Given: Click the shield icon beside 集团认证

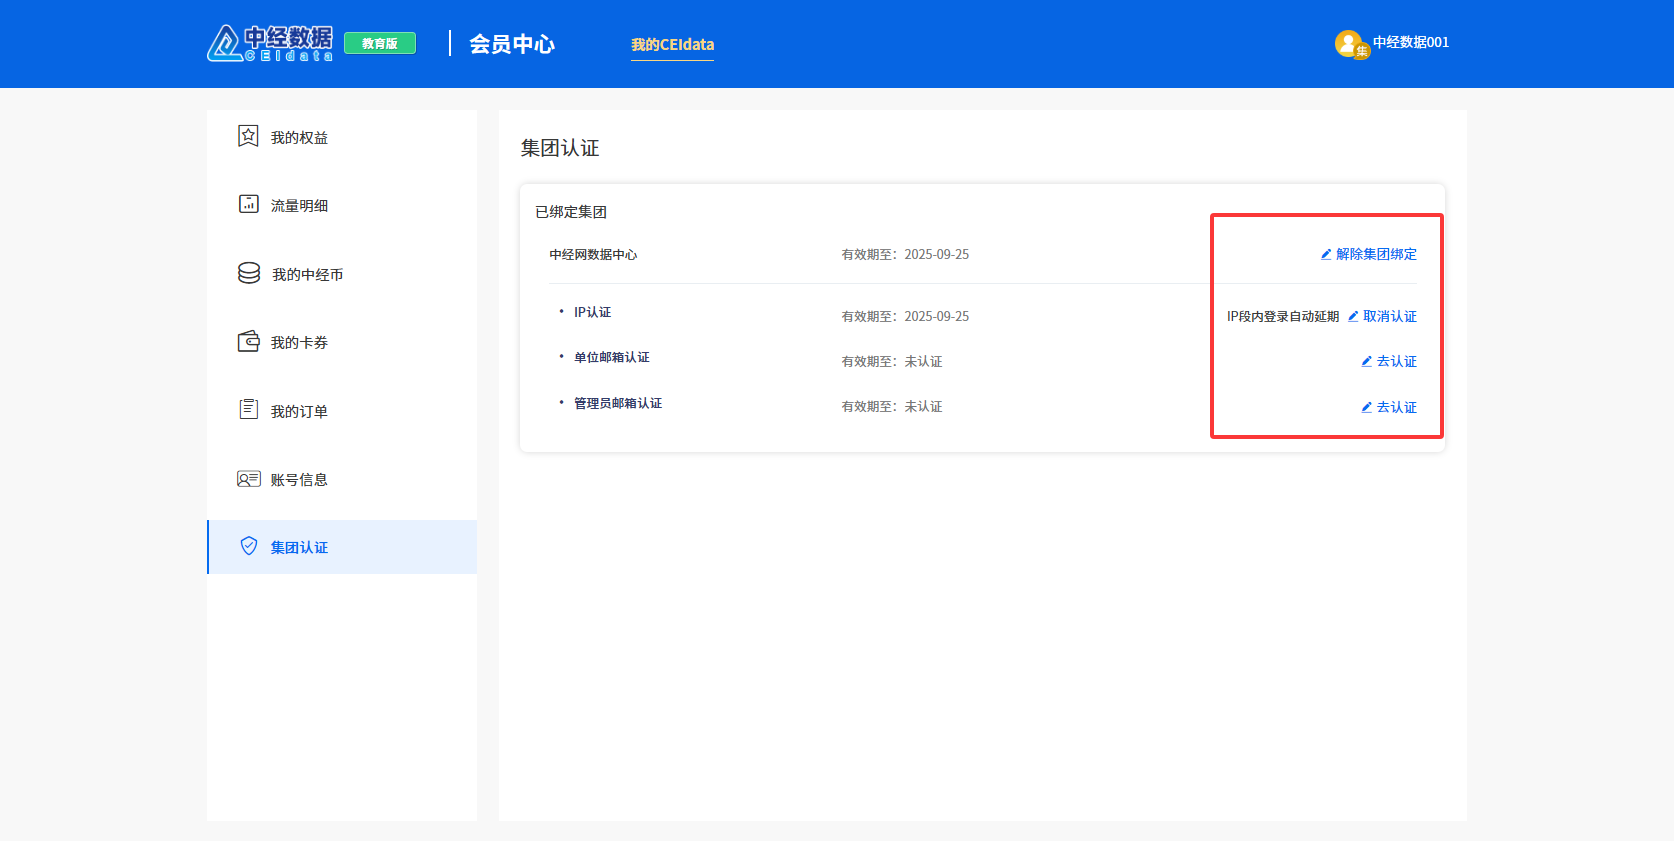Looking at the screenshot, I should point(249,546).
